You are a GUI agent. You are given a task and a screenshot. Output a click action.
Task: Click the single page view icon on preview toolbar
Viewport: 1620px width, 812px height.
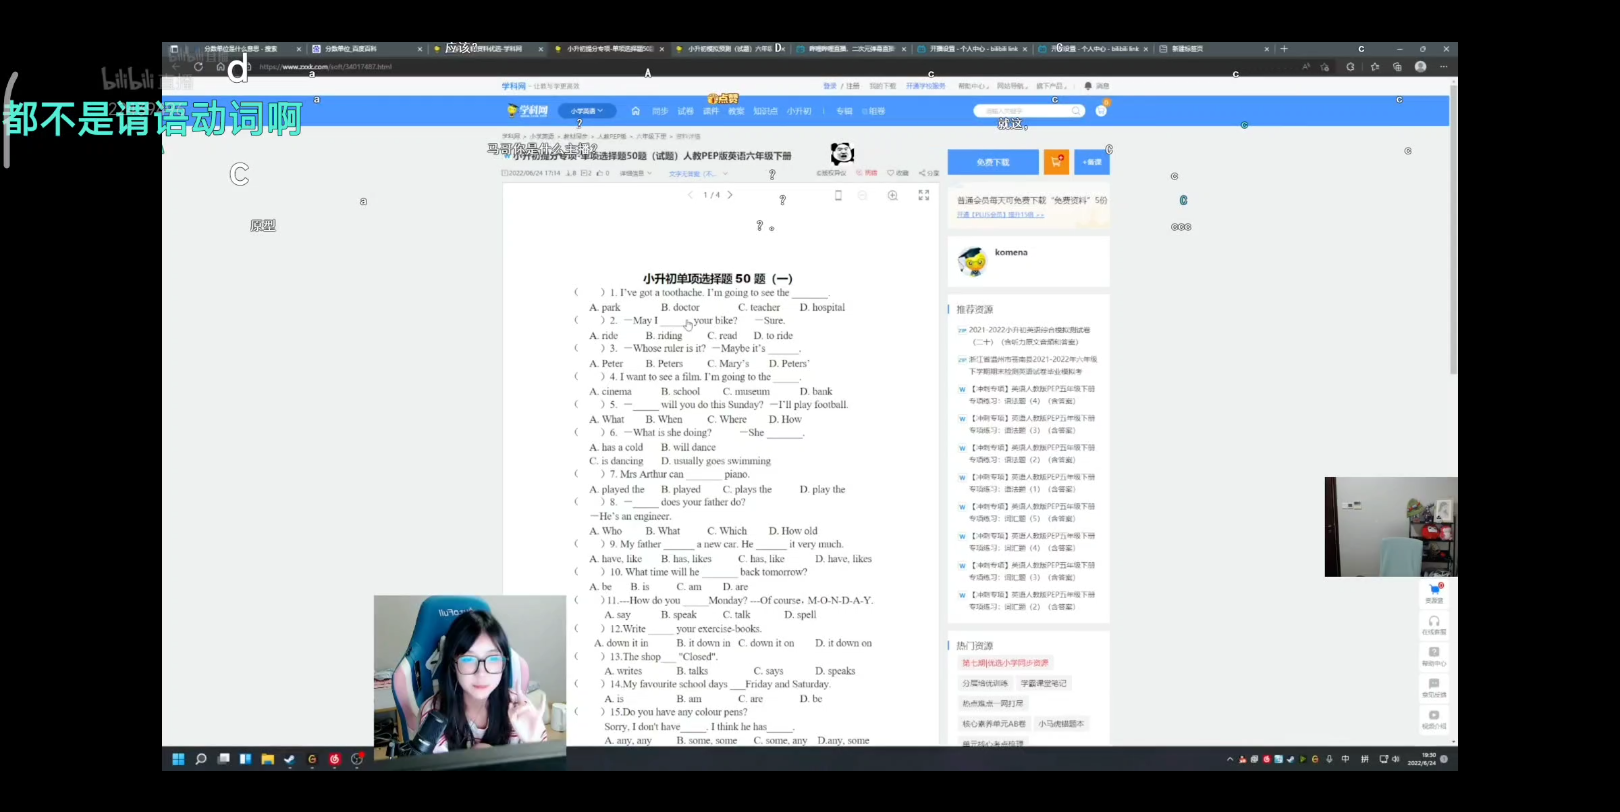pos(838,195)
